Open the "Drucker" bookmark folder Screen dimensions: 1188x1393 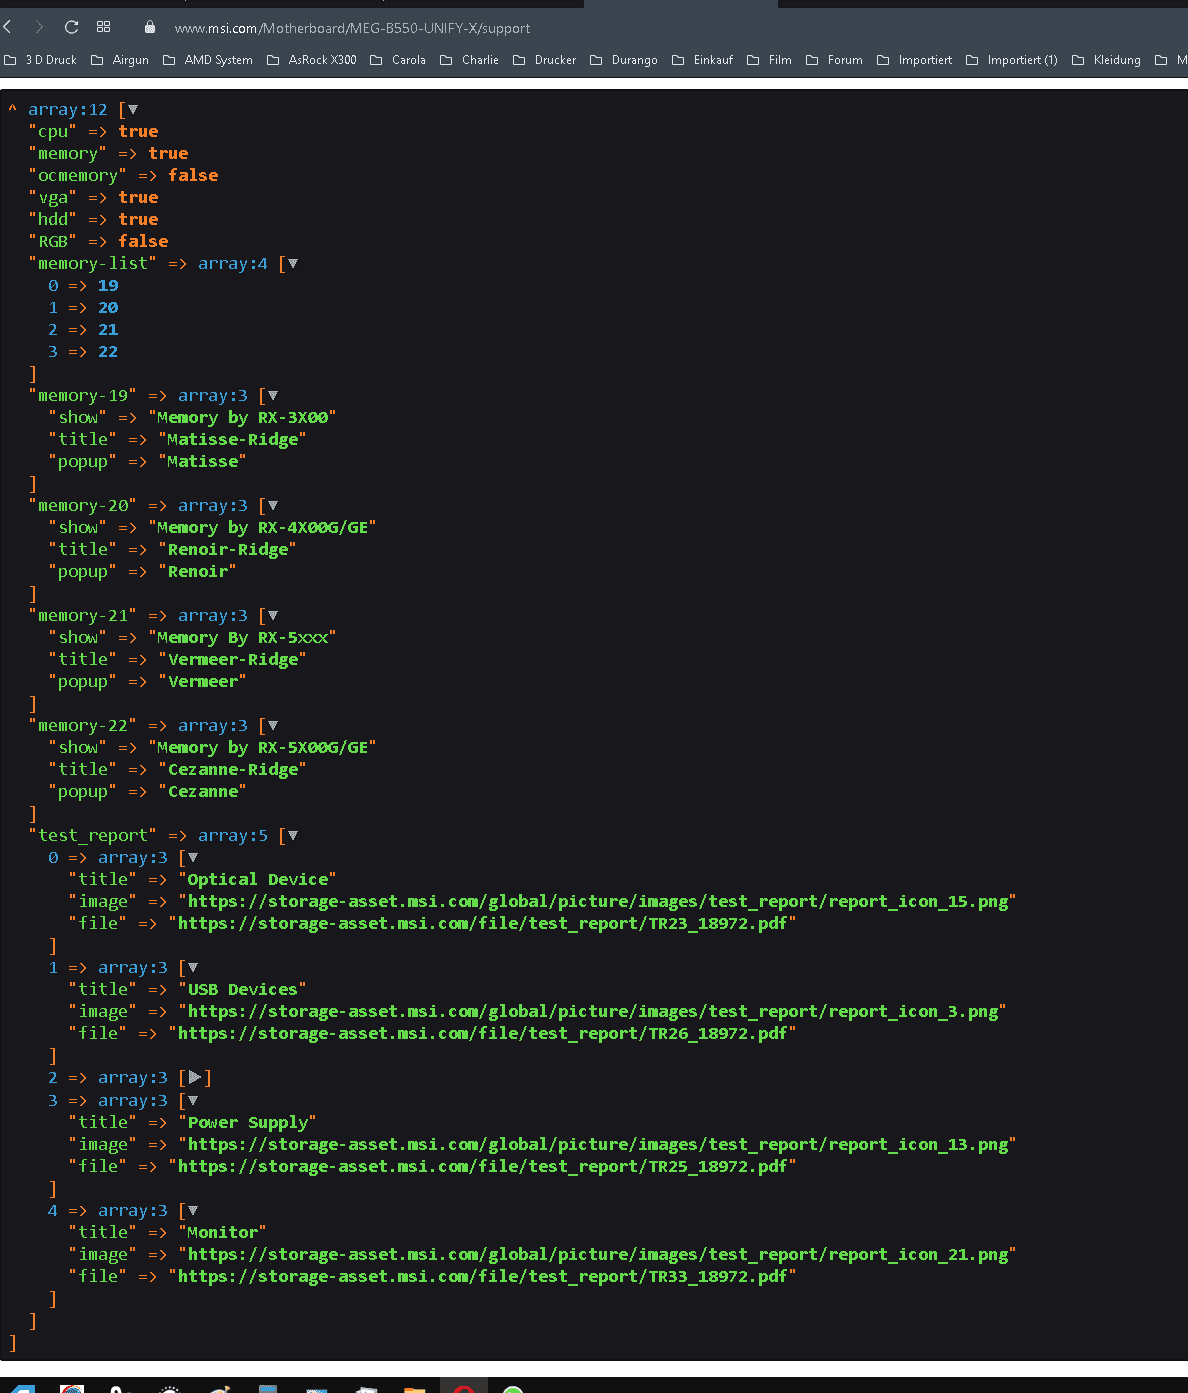pos(544,60)
